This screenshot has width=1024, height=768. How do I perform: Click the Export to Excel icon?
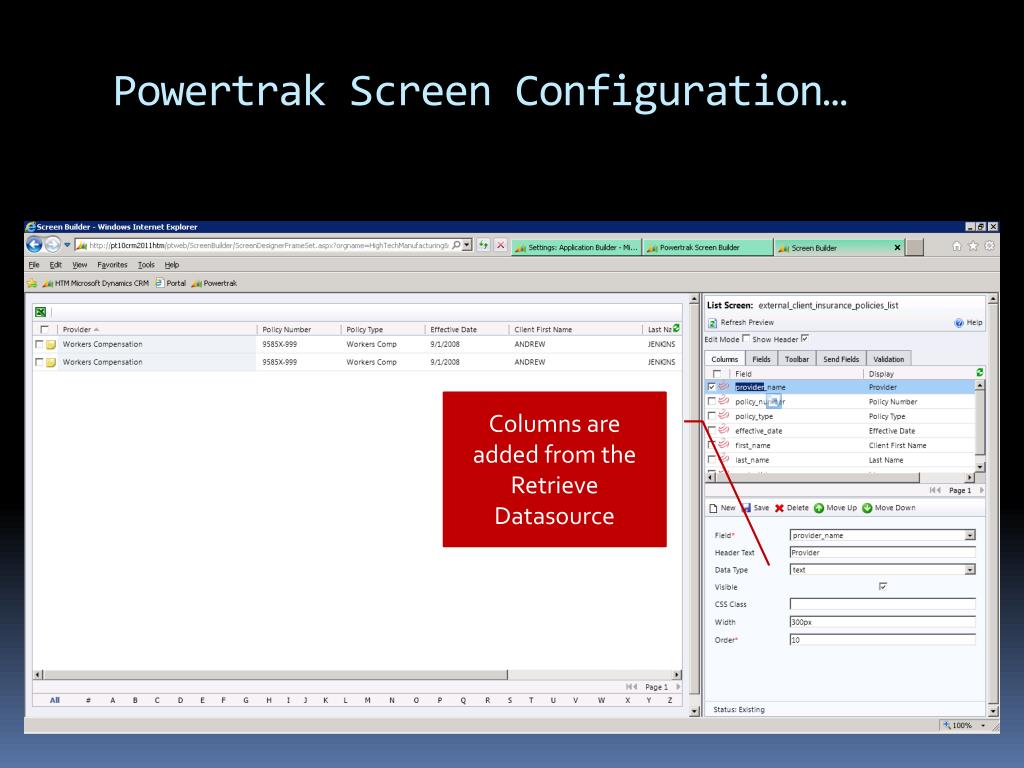click(x=40, y=312)
